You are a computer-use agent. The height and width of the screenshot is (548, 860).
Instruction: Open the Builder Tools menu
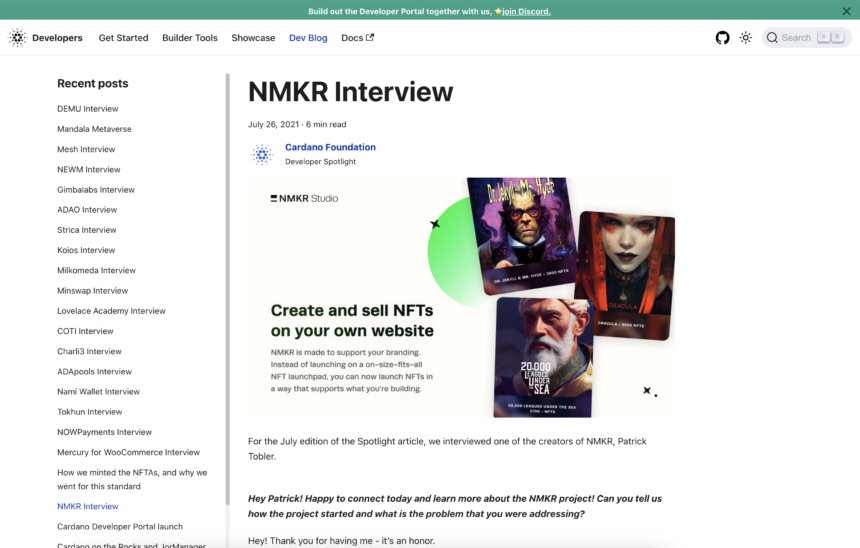coord(190,38)
